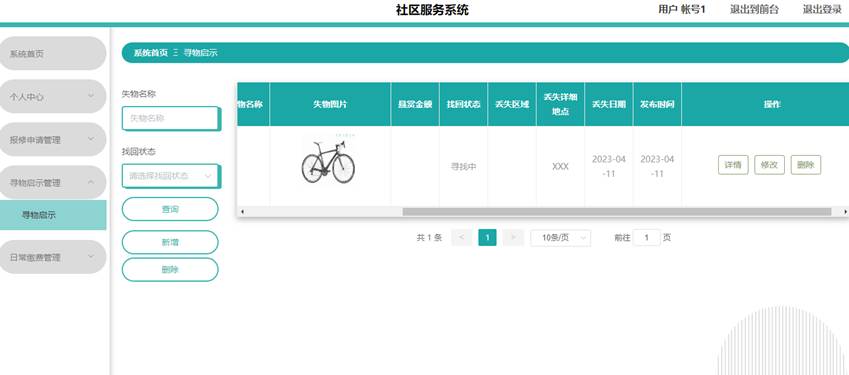Screen dimensions: 849x375
Task: Click 系统首页 in the breadcrumb
Action: point(151,52)
